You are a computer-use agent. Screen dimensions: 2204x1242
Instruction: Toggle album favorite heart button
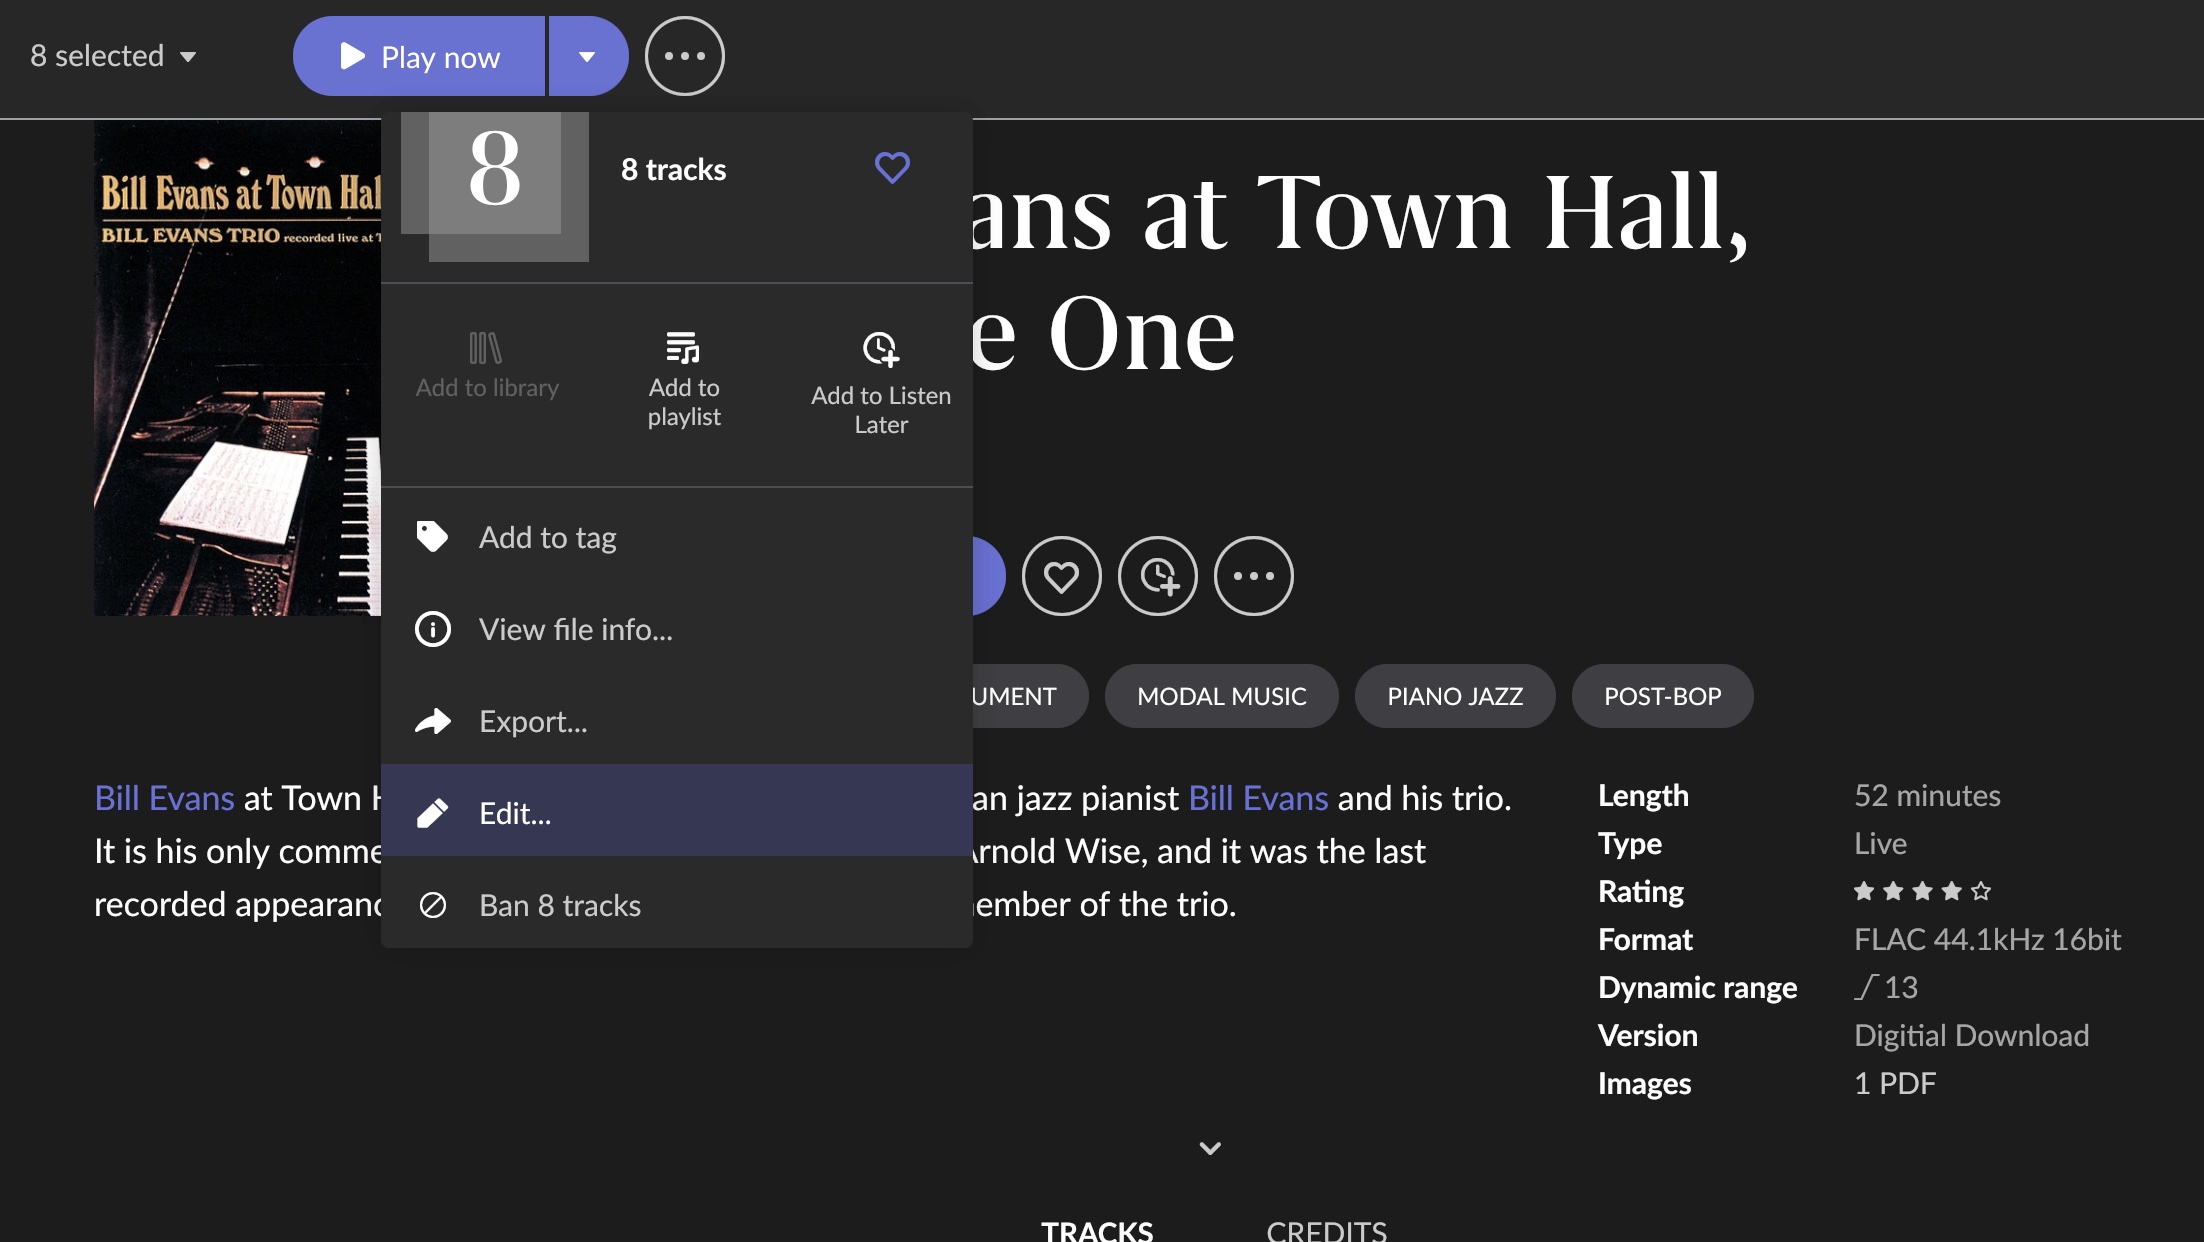(1061, 576)
